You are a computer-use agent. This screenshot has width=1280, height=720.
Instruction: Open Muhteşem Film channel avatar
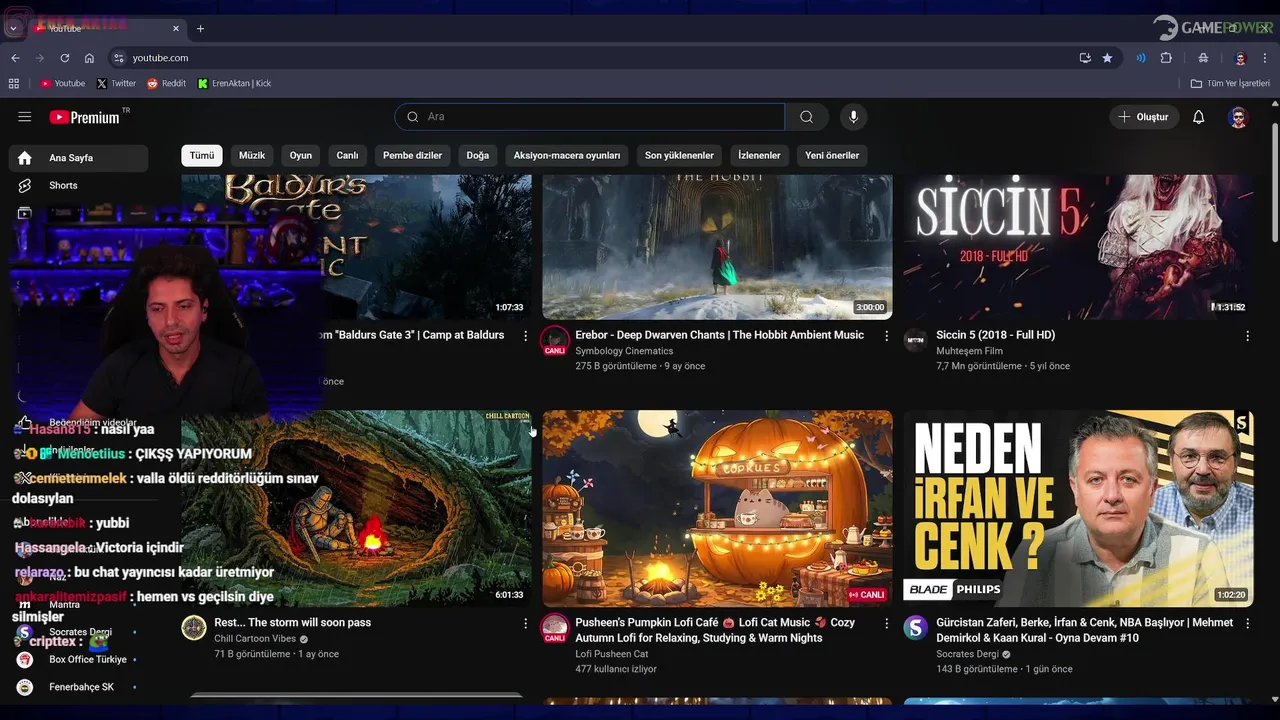(916, 341)
